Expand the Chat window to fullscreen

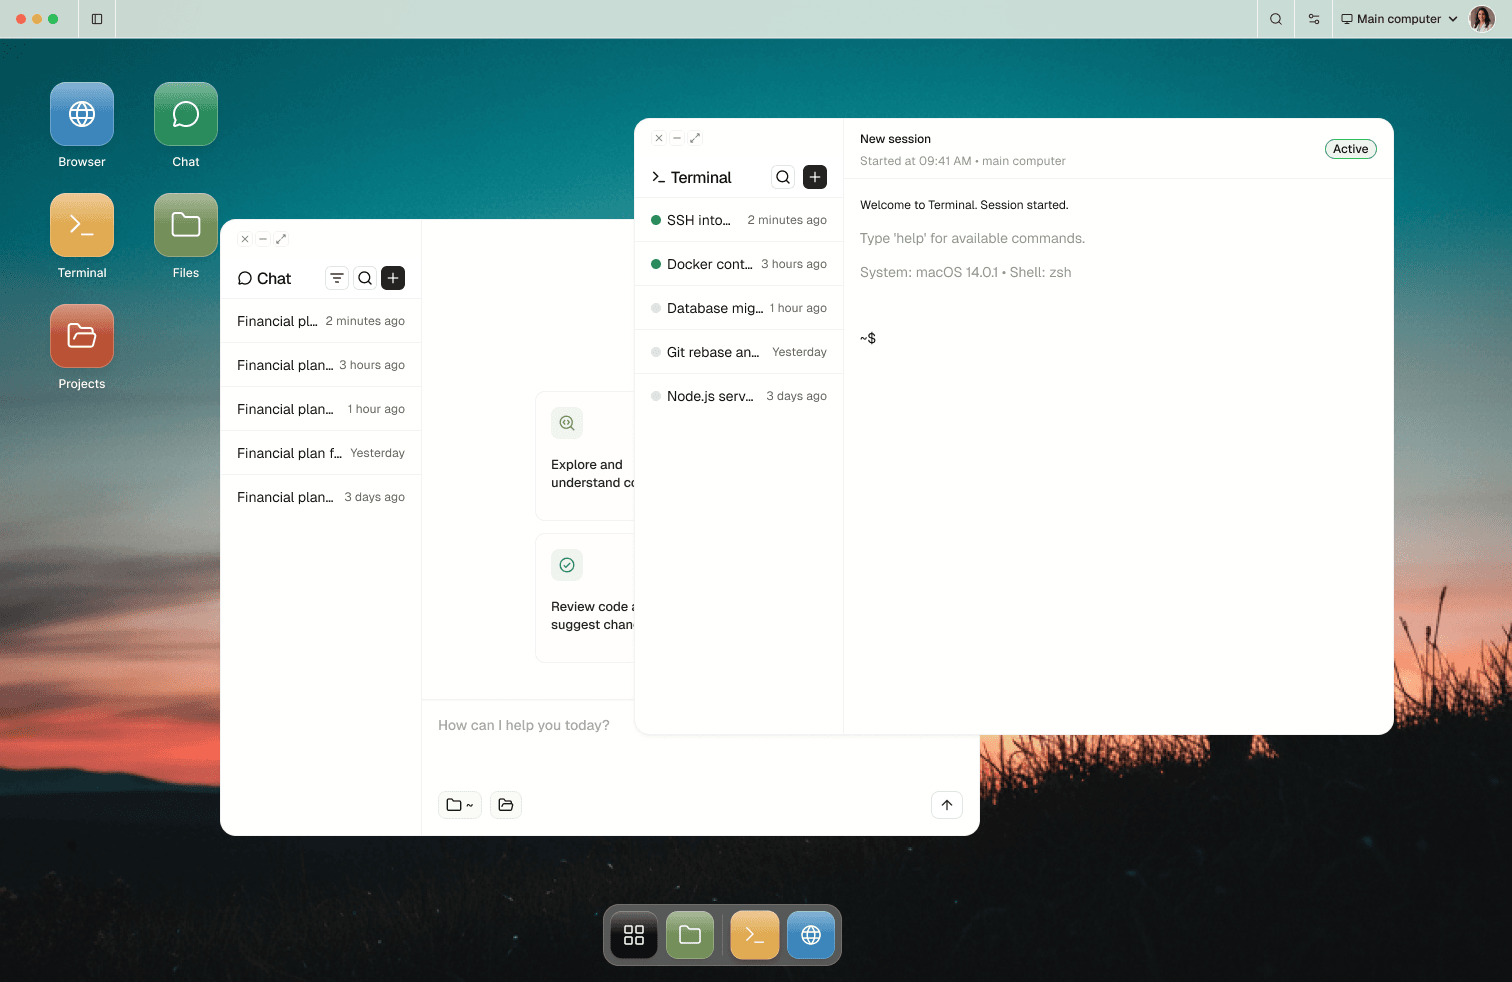pos(281,239)
